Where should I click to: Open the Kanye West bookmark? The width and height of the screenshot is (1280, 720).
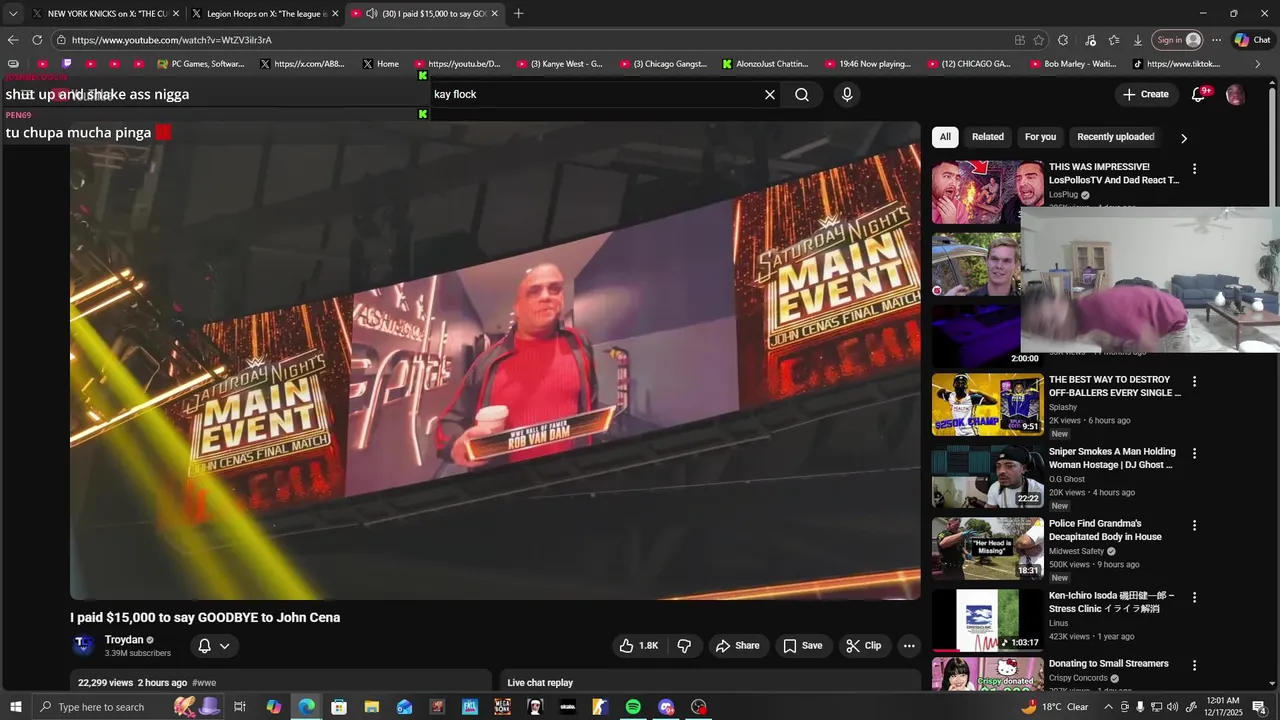point(560,64)
